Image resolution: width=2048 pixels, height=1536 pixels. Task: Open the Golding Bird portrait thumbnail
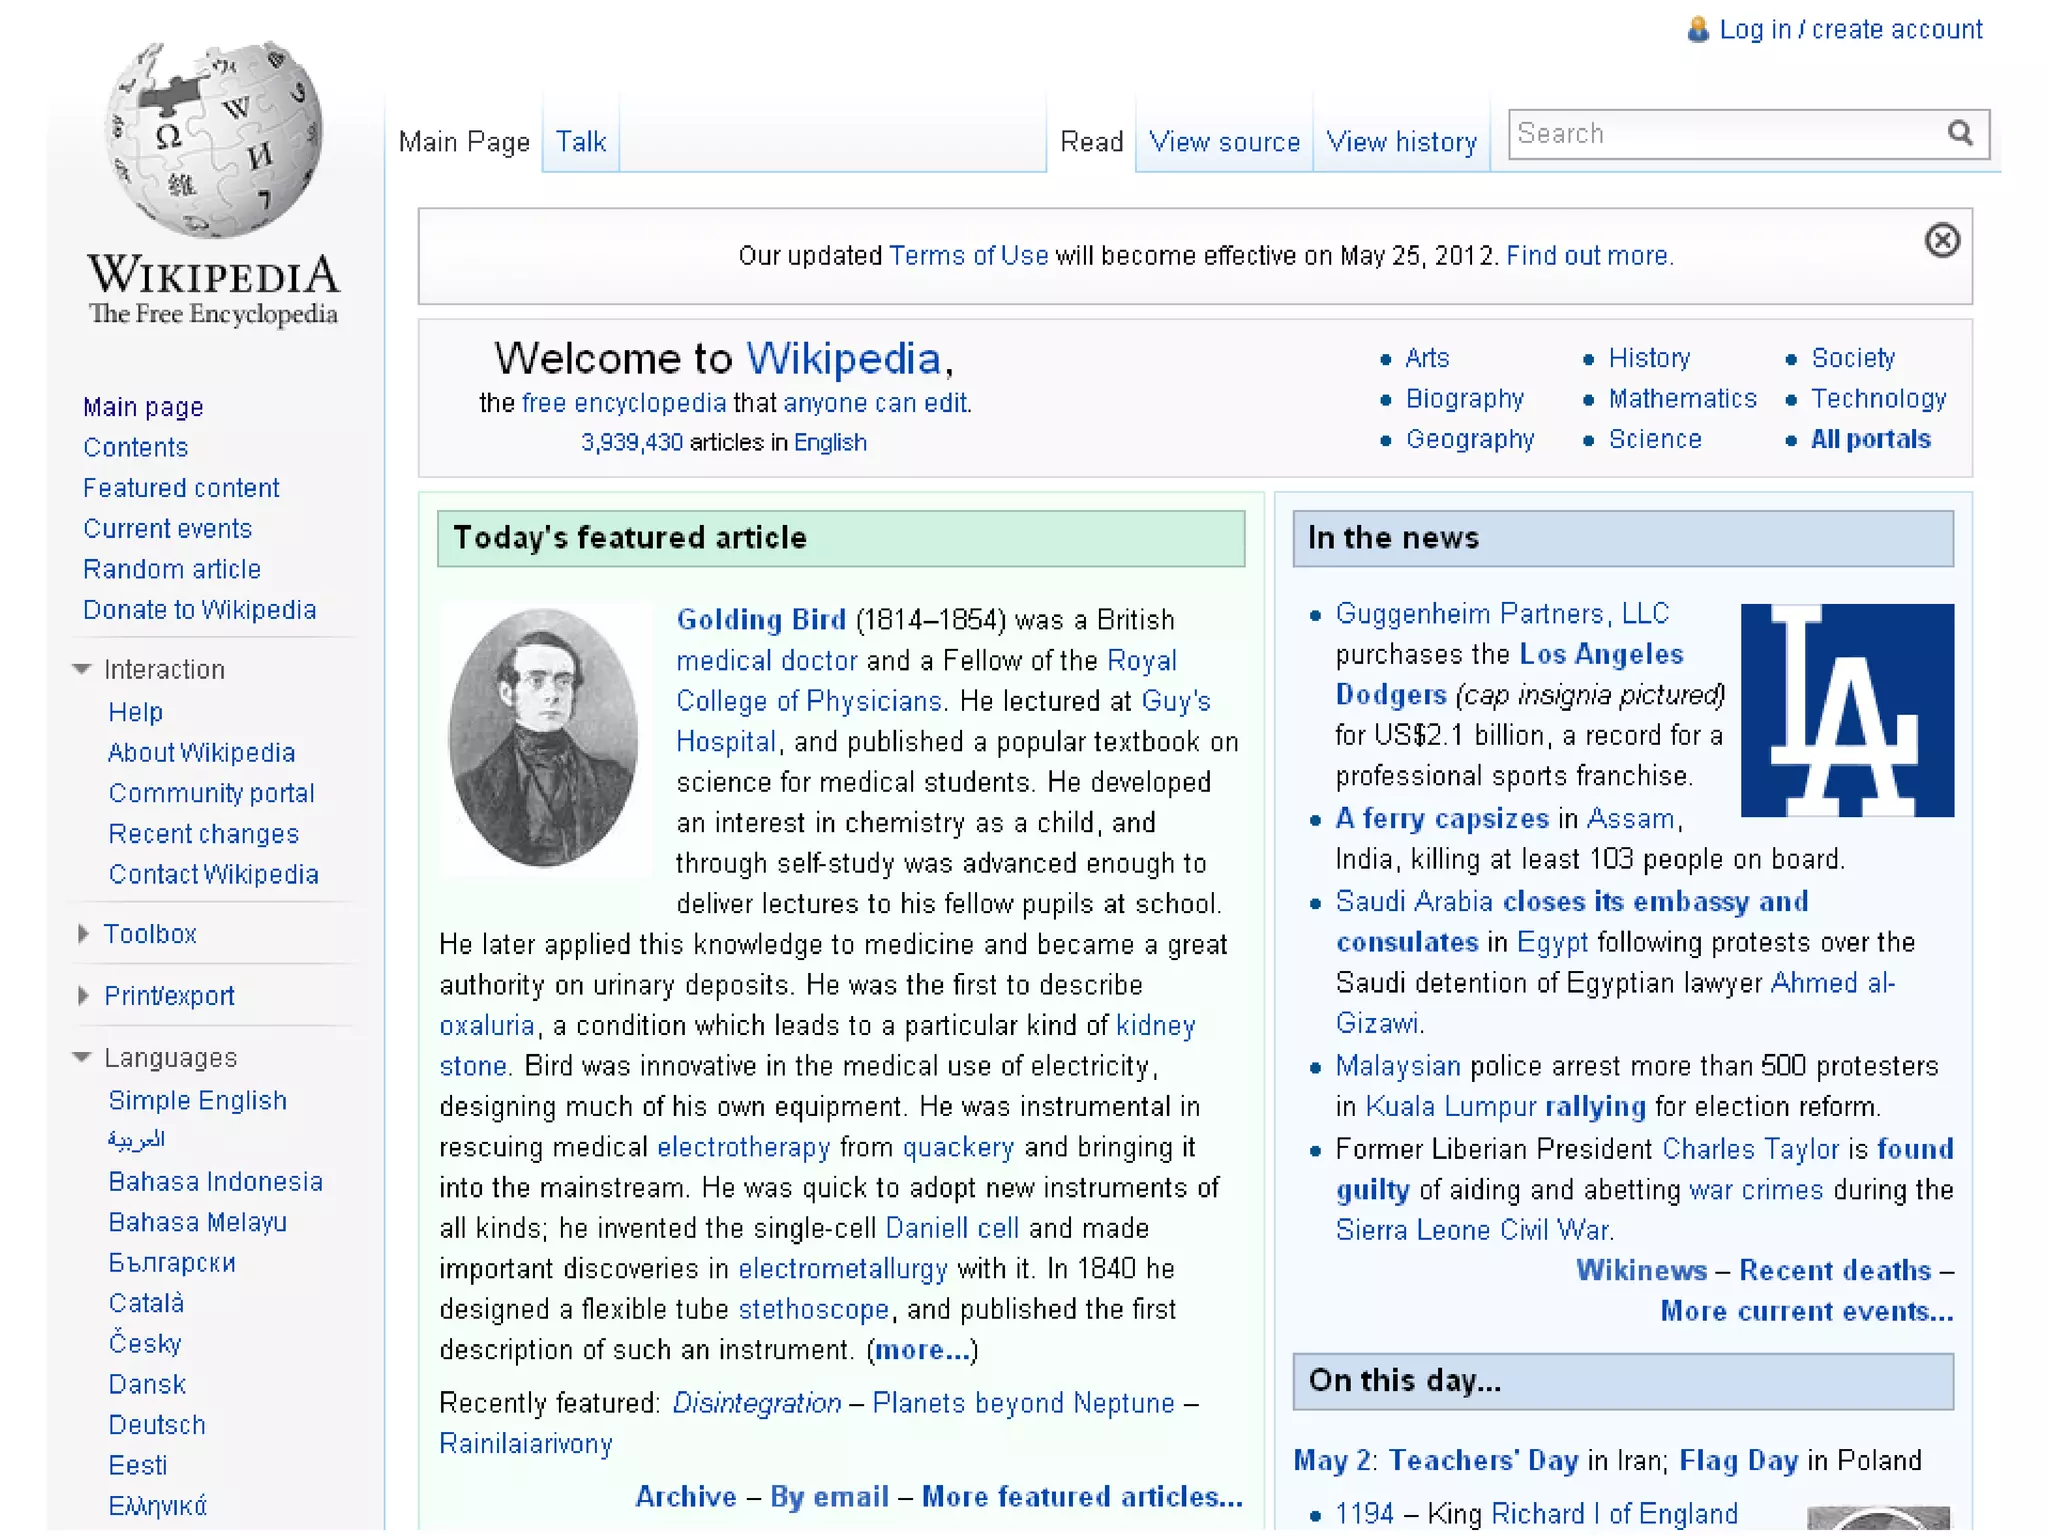tap(544, 738)
